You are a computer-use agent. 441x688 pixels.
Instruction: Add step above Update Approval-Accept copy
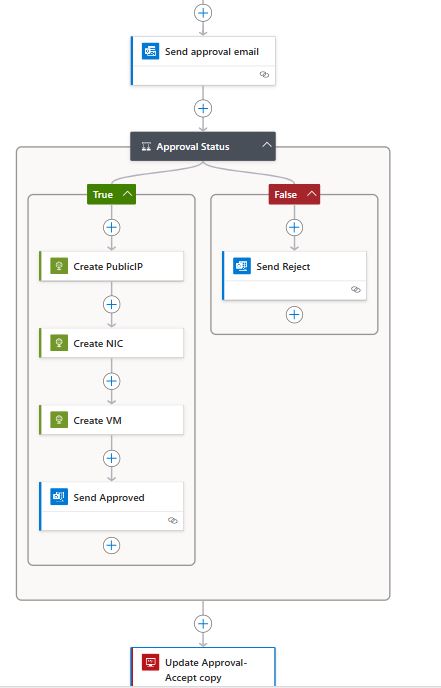[x=203, y=624]
